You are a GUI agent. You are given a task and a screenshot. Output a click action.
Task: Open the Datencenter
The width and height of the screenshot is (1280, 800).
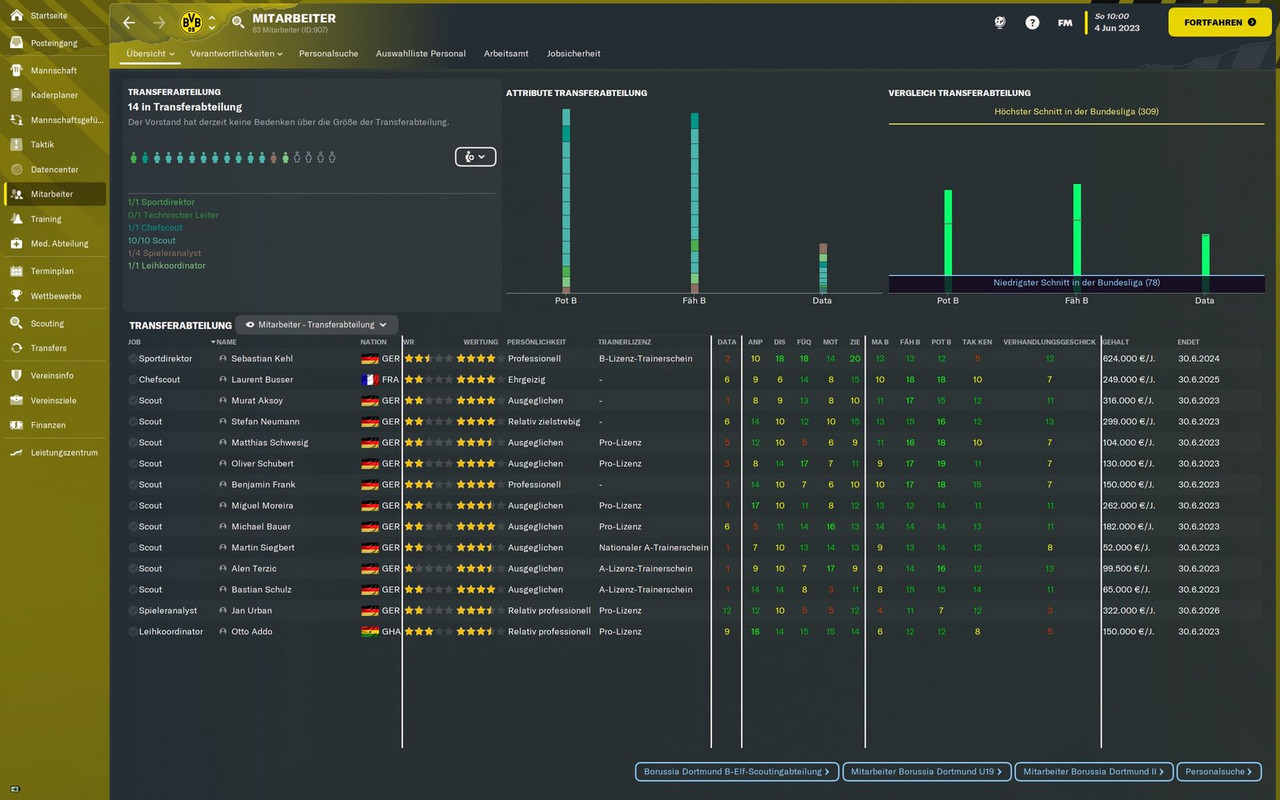(x=55, y=170)
